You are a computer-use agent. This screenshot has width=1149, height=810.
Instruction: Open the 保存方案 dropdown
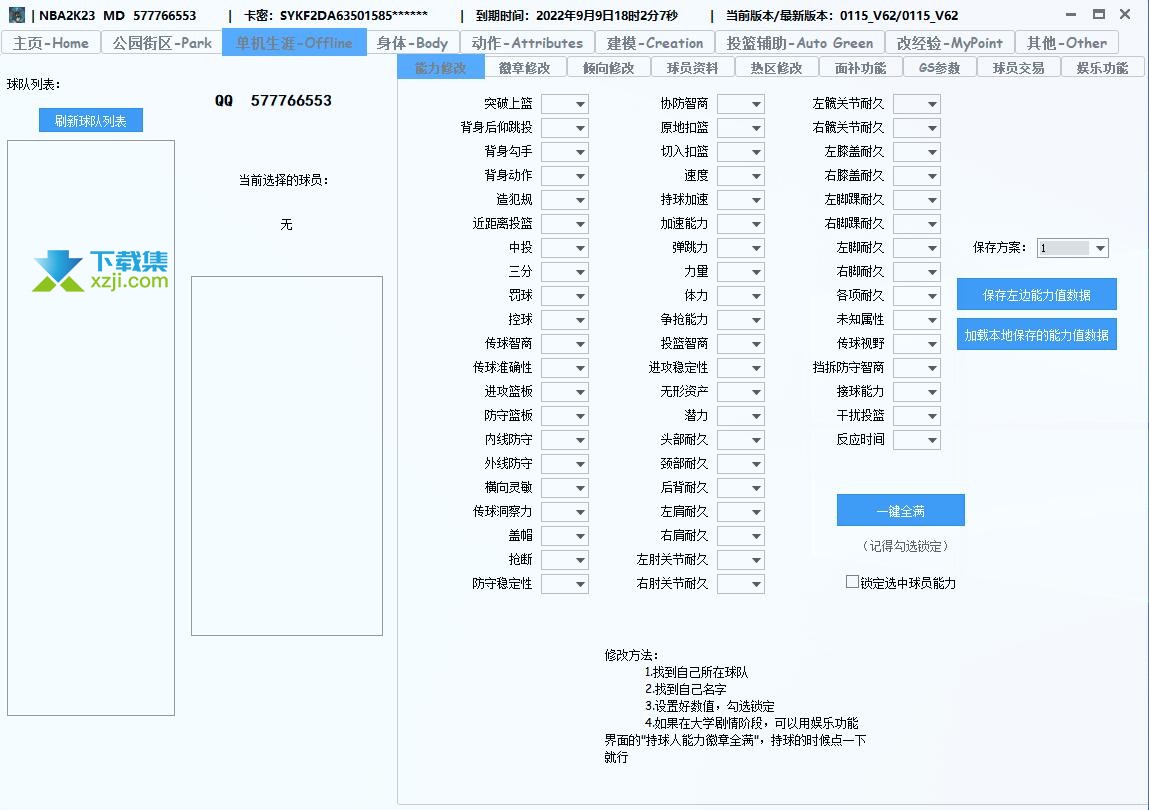1073,248
